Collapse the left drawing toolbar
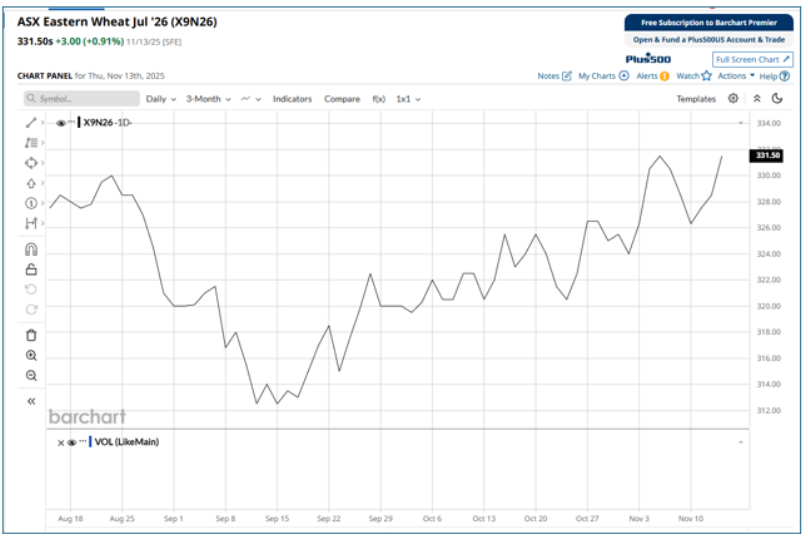This screenshot has width=808, height=540. click(x=31, y=401)
